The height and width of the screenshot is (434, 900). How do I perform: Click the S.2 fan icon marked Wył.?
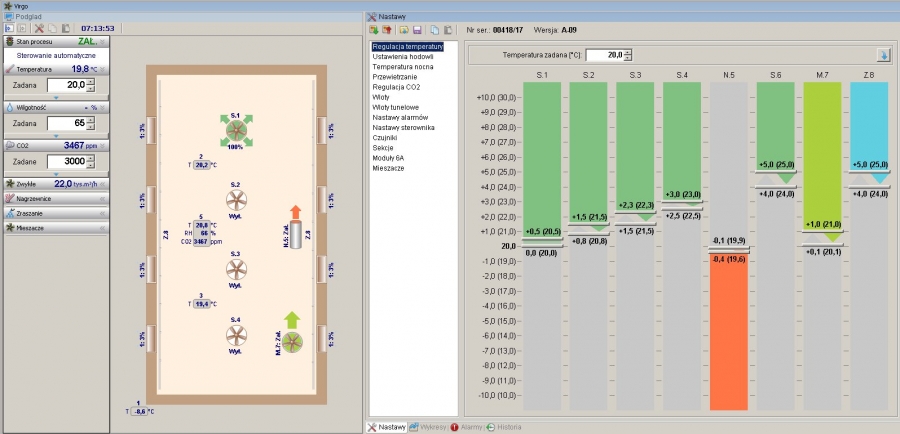[236, 200]
